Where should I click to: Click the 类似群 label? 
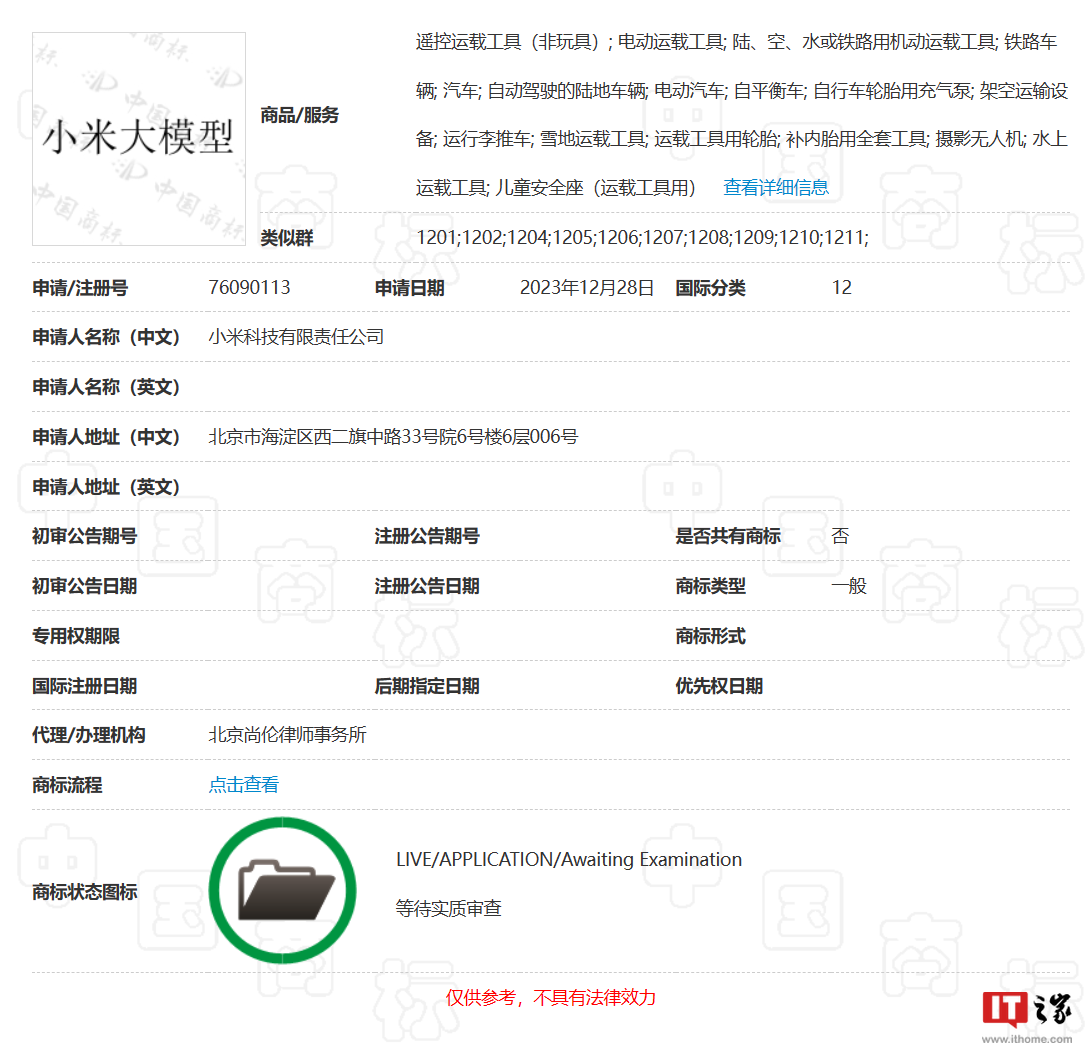pos(287,238)
